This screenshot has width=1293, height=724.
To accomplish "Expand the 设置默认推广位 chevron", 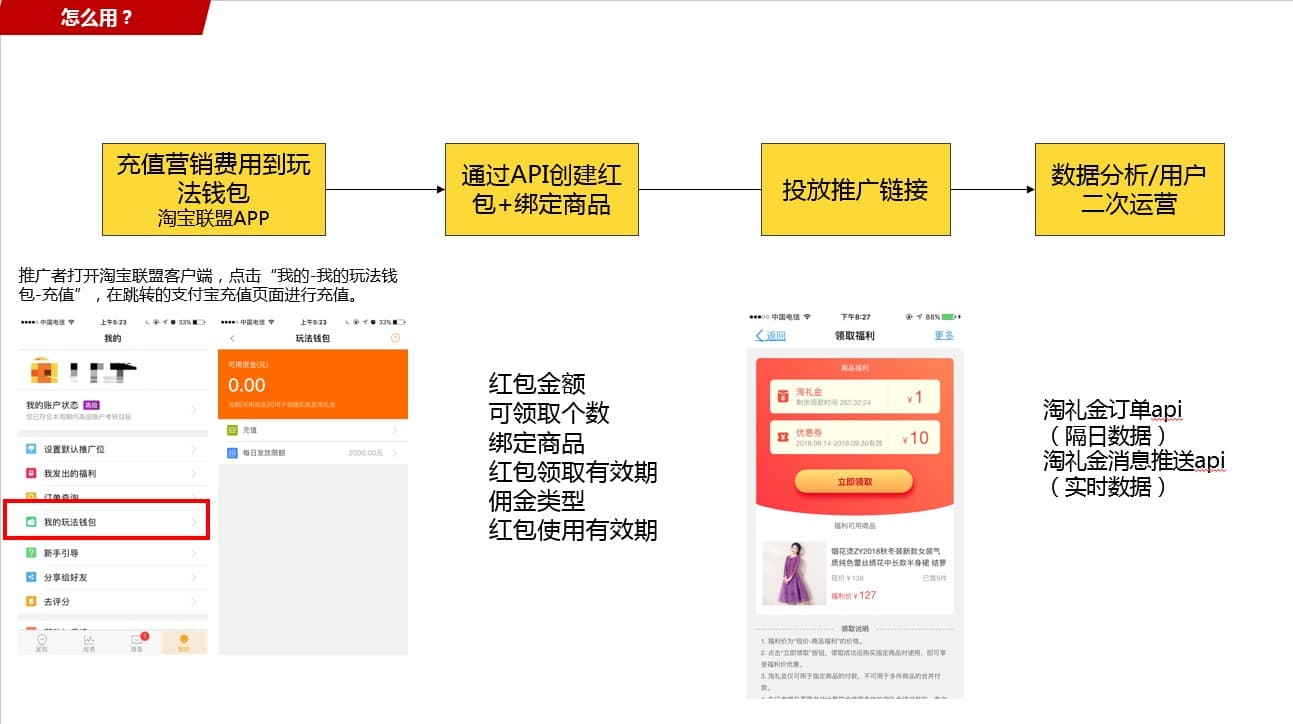I will 193,449.
